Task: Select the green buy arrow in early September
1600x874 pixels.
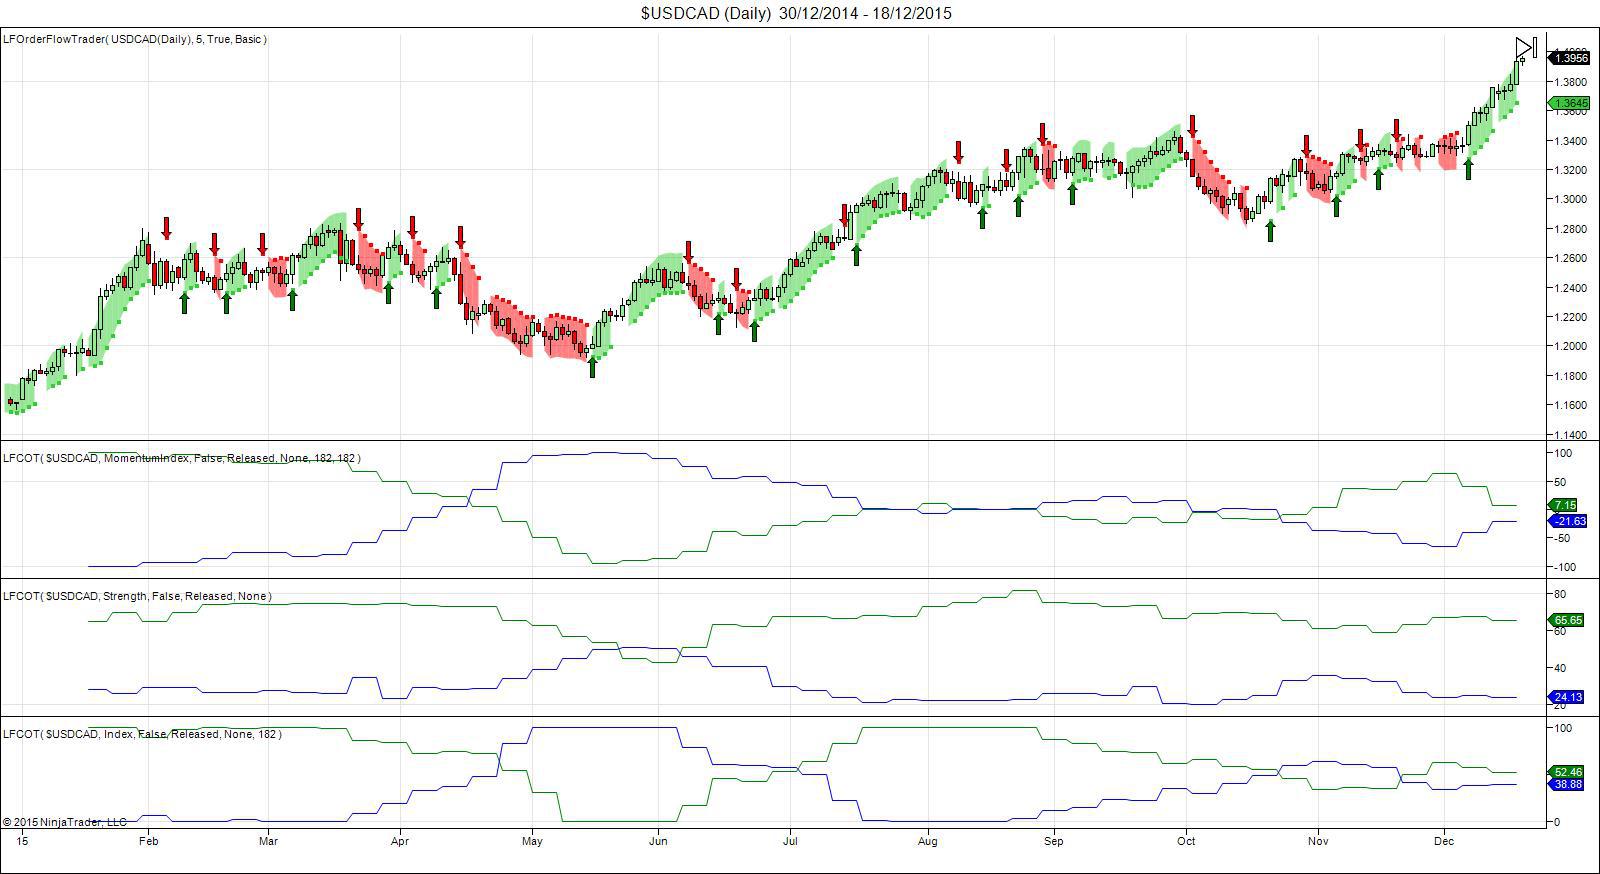Action: tap(1072, 194)
